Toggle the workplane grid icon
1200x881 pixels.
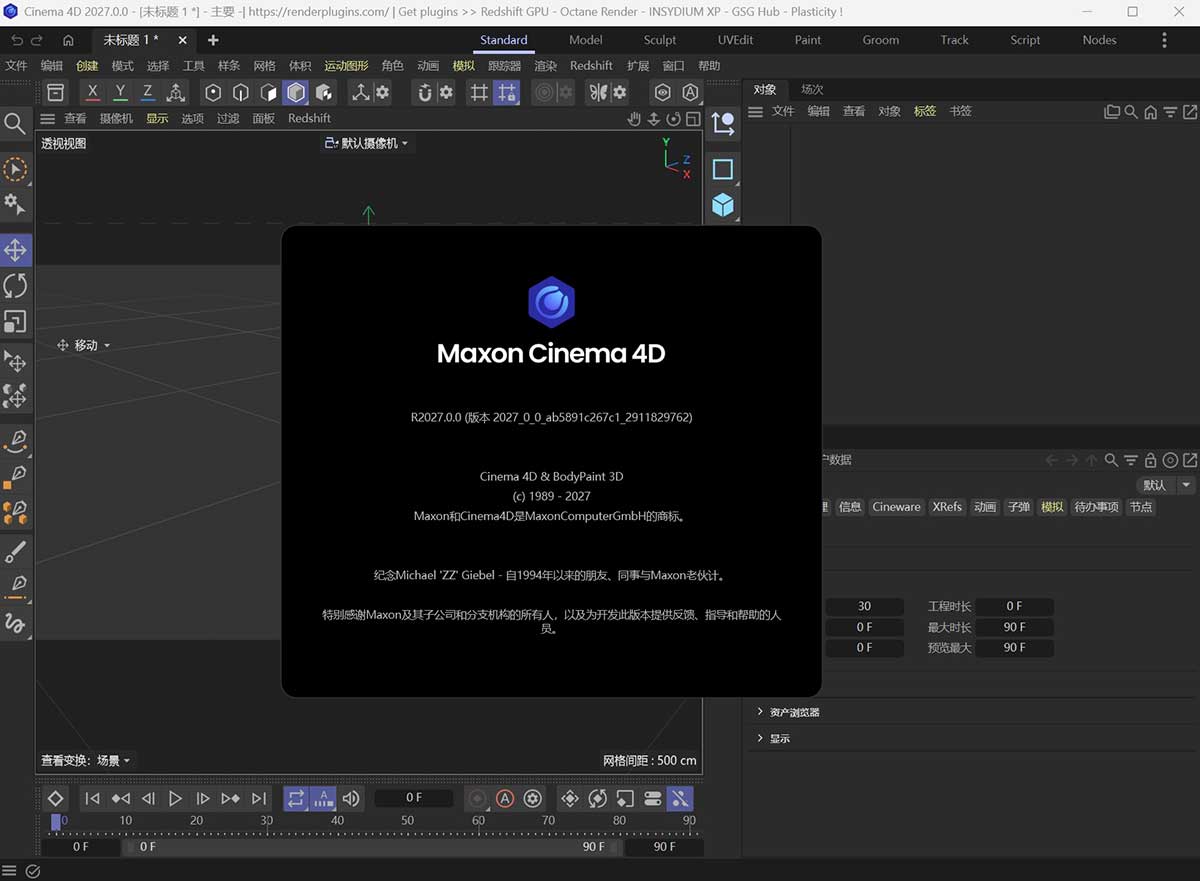(479, 92)
